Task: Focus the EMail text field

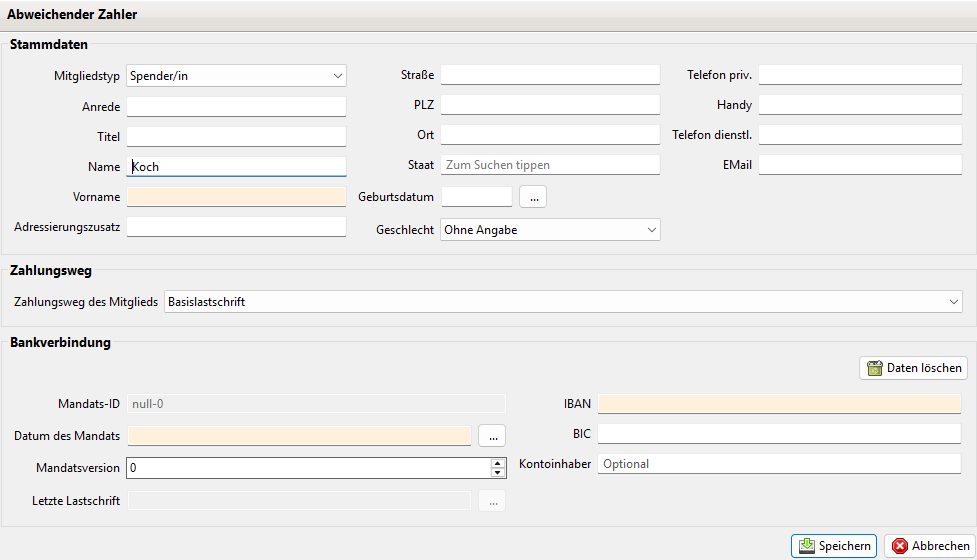Action: [860, 165]
